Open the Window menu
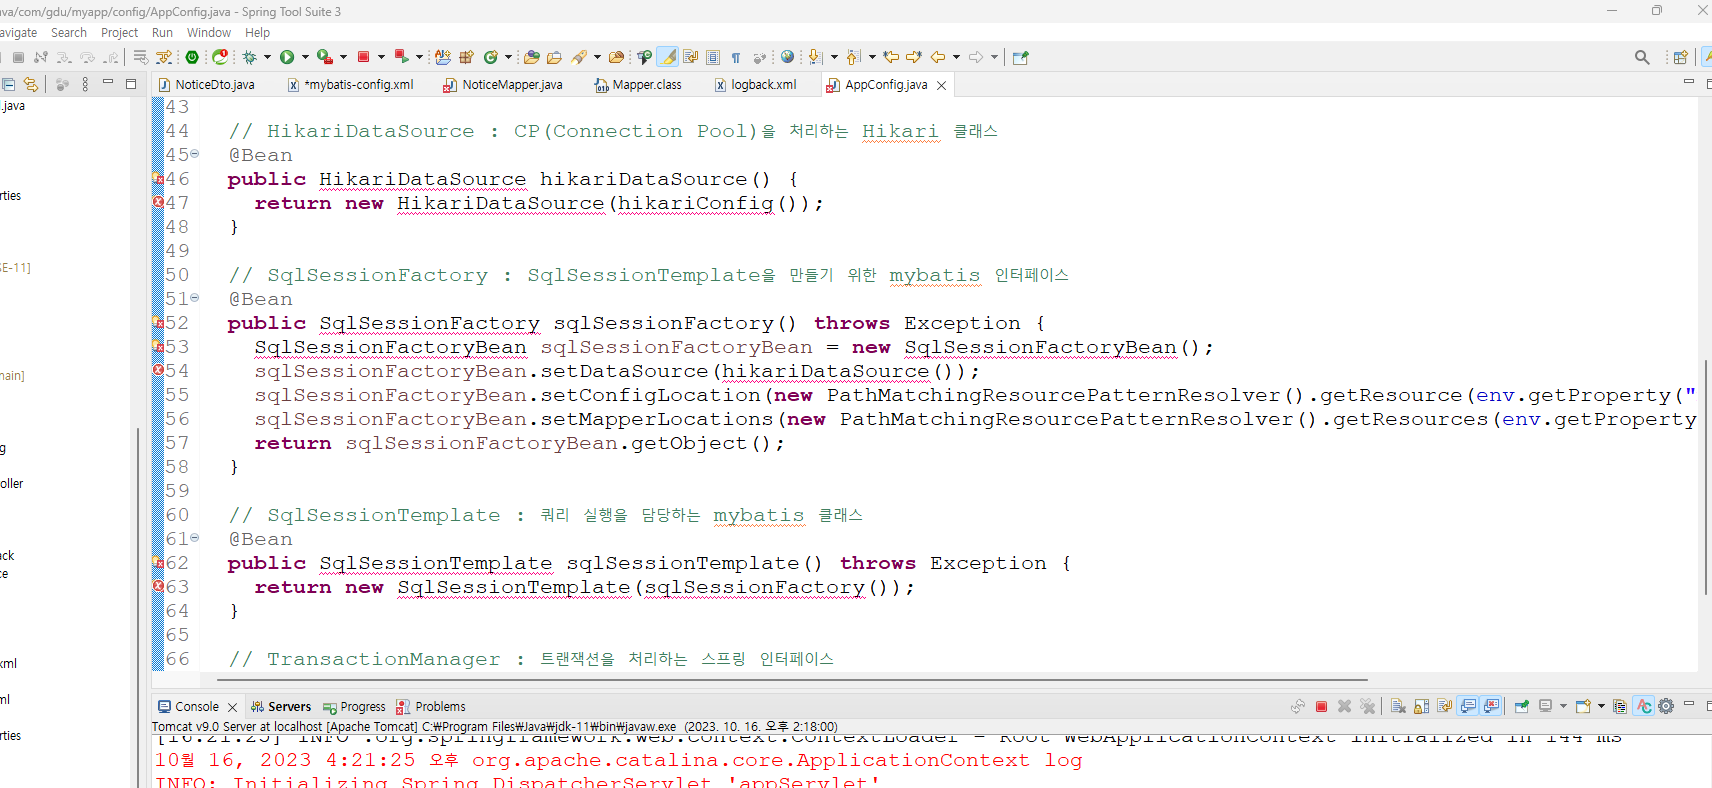The height and width of the screenshot is (788, 1712). point(209,33)
